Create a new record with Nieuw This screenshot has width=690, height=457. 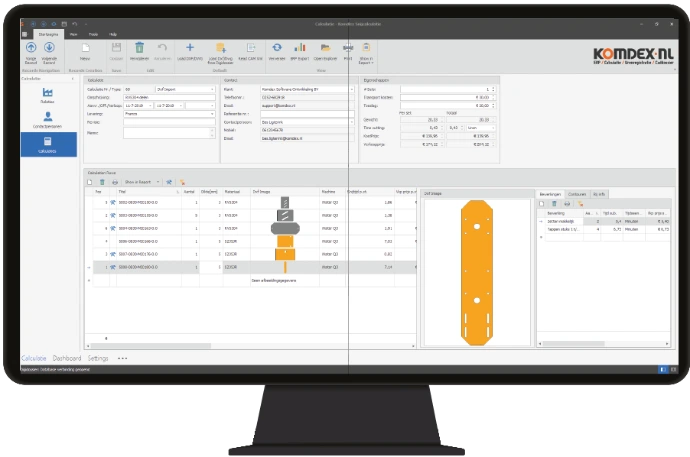[85, 51]
